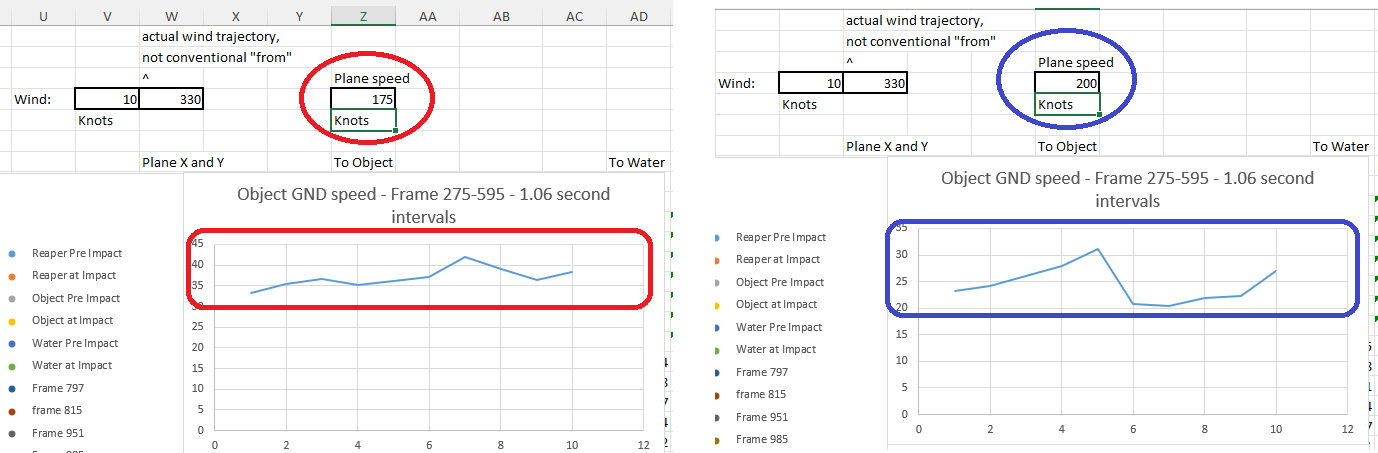Click the "To Water" cell in column AD
The width and height of the screenshot is (1378, 453).
pyautogui.click(x=637, y=162)
